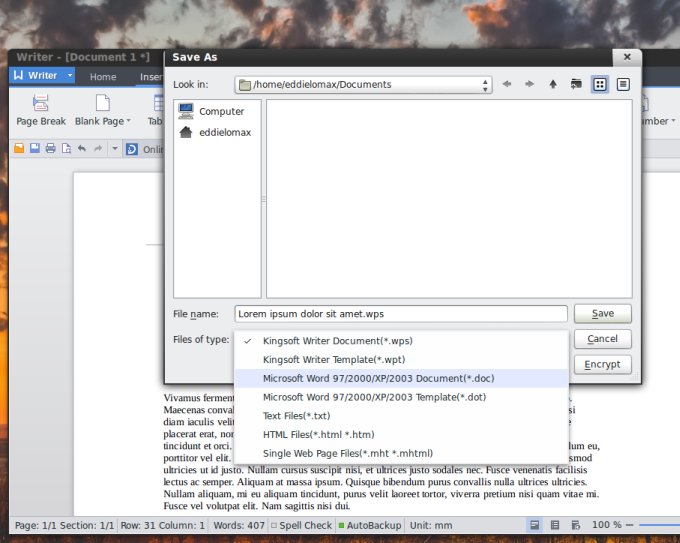Go up to parent directory
This screenshot has height=543, width=680.
point(553,84)
